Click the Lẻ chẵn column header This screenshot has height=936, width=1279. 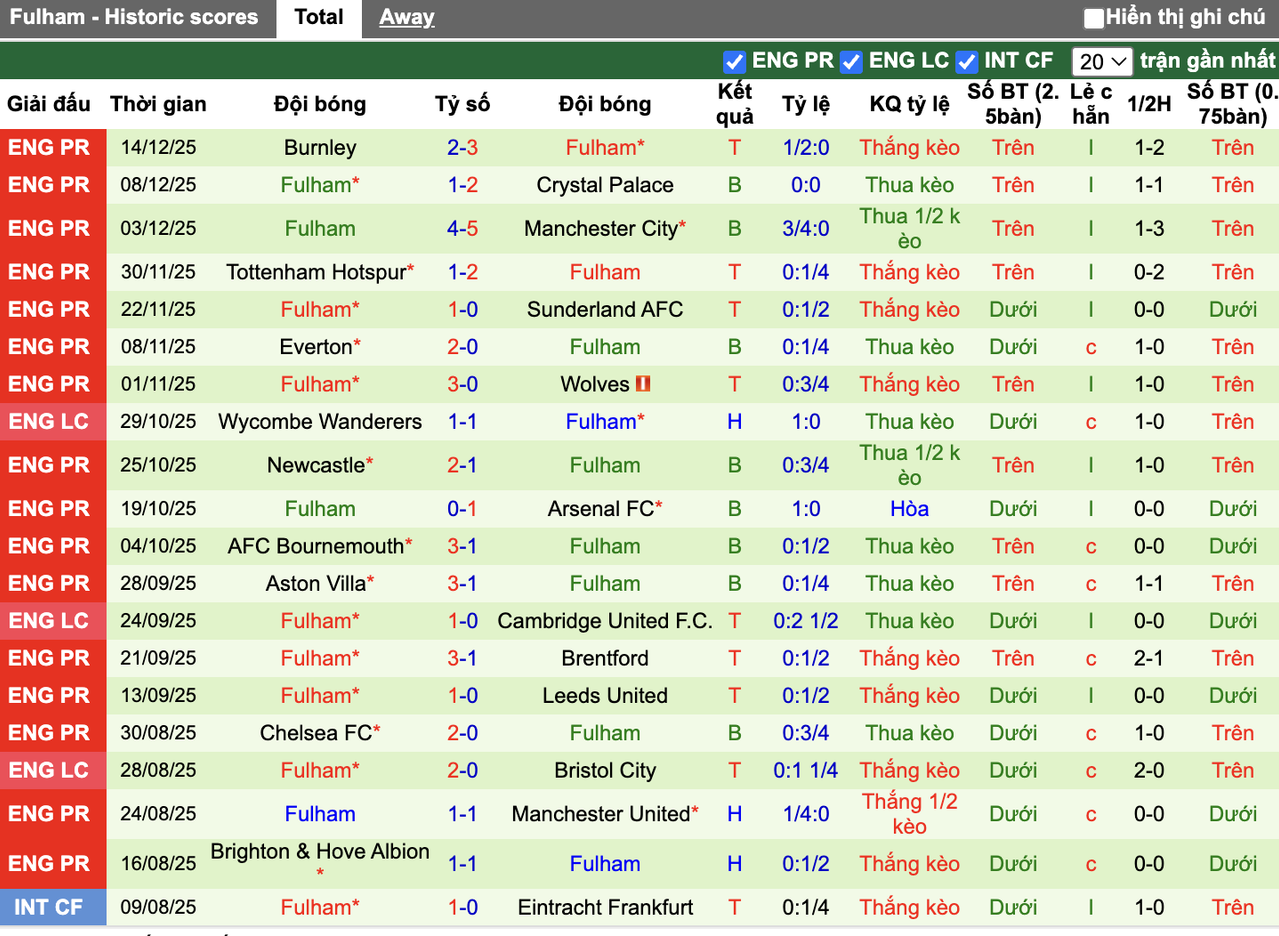click(1090, 104)
